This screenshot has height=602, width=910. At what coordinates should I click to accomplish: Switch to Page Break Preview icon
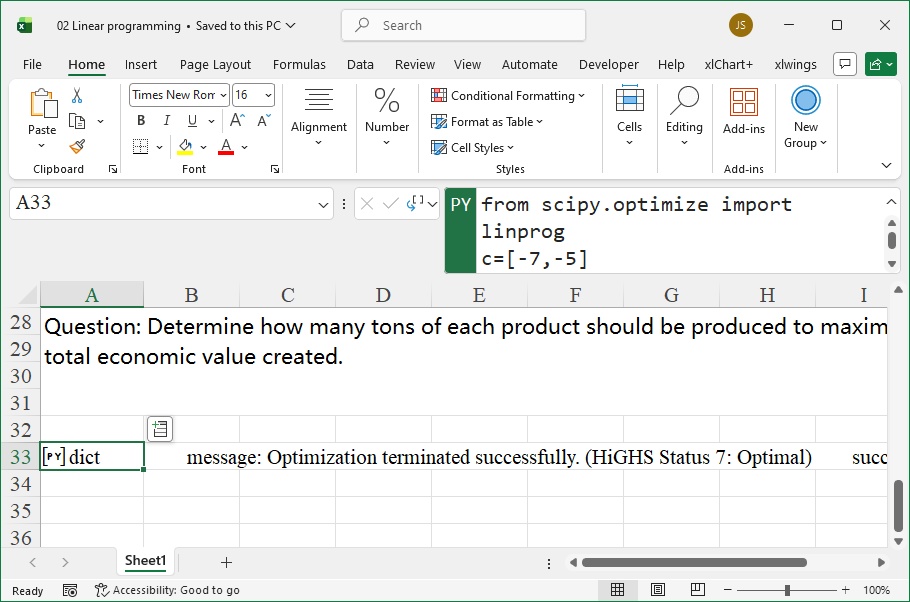(698, 590)
